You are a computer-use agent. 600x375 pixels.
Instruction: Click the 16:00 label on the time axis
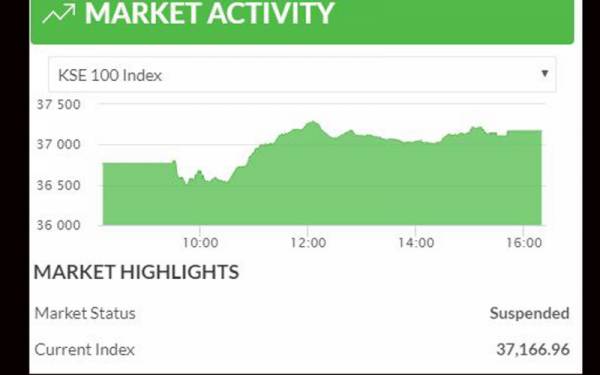[524, 243]
